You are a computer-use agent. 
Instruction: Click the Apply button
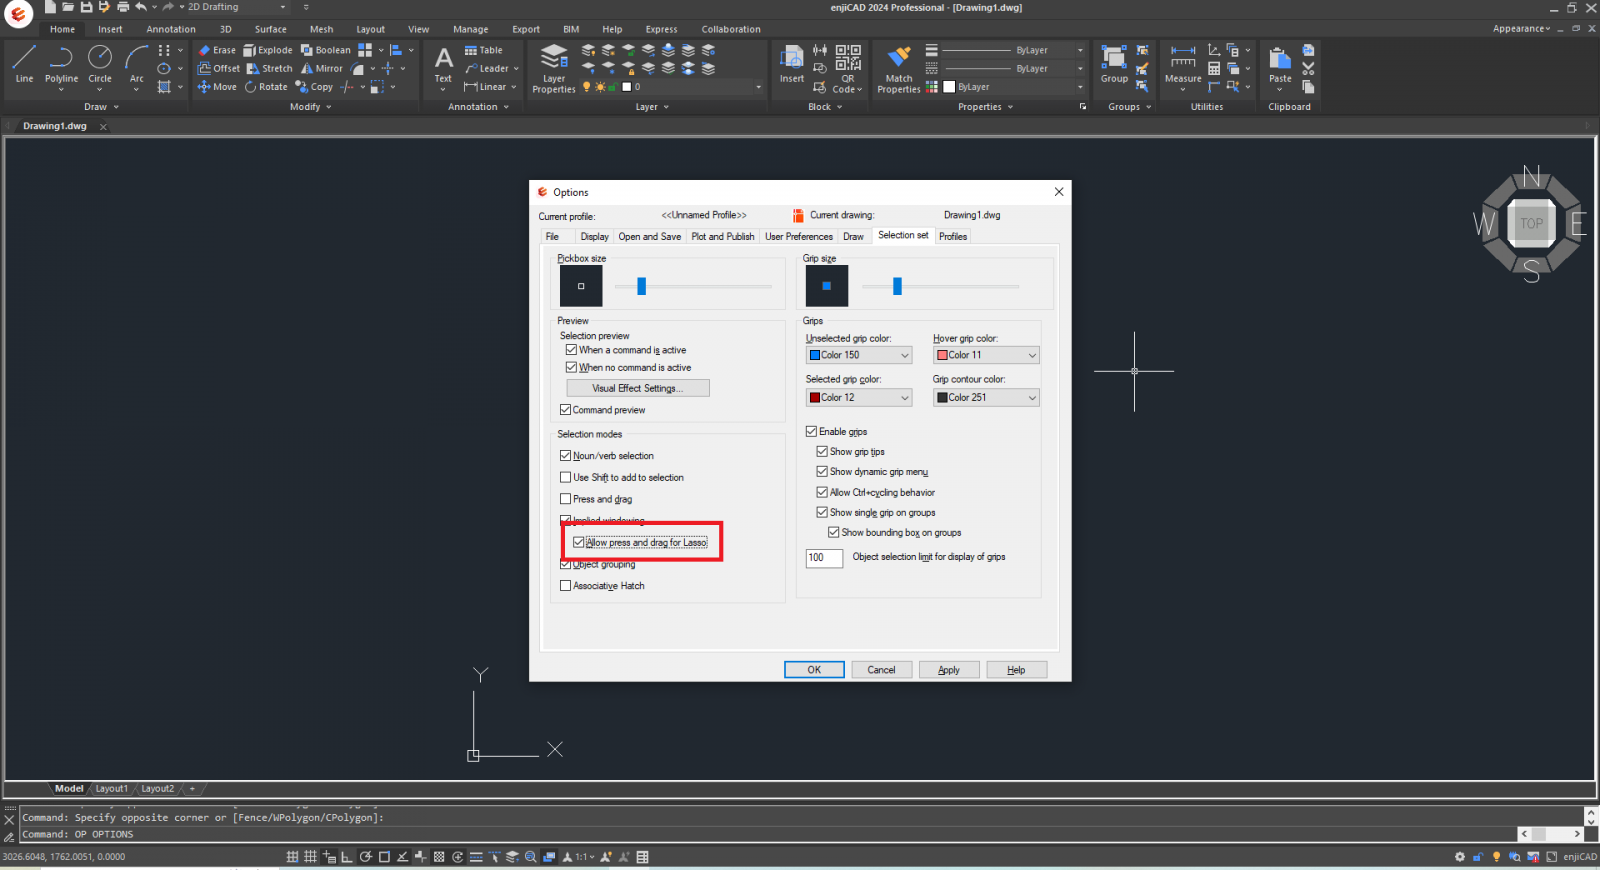tap(949, 670)
